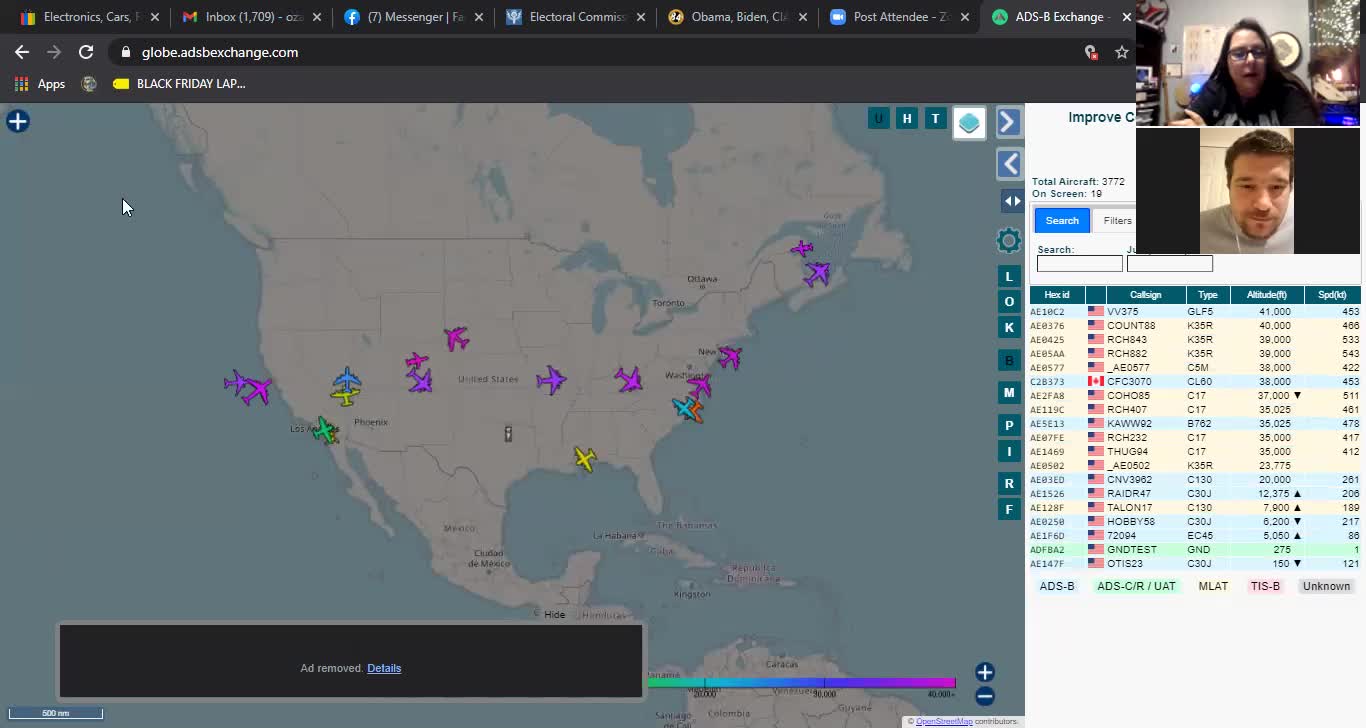
Task: Select aircraft row GNDTEST
Action: (1195, 549)
